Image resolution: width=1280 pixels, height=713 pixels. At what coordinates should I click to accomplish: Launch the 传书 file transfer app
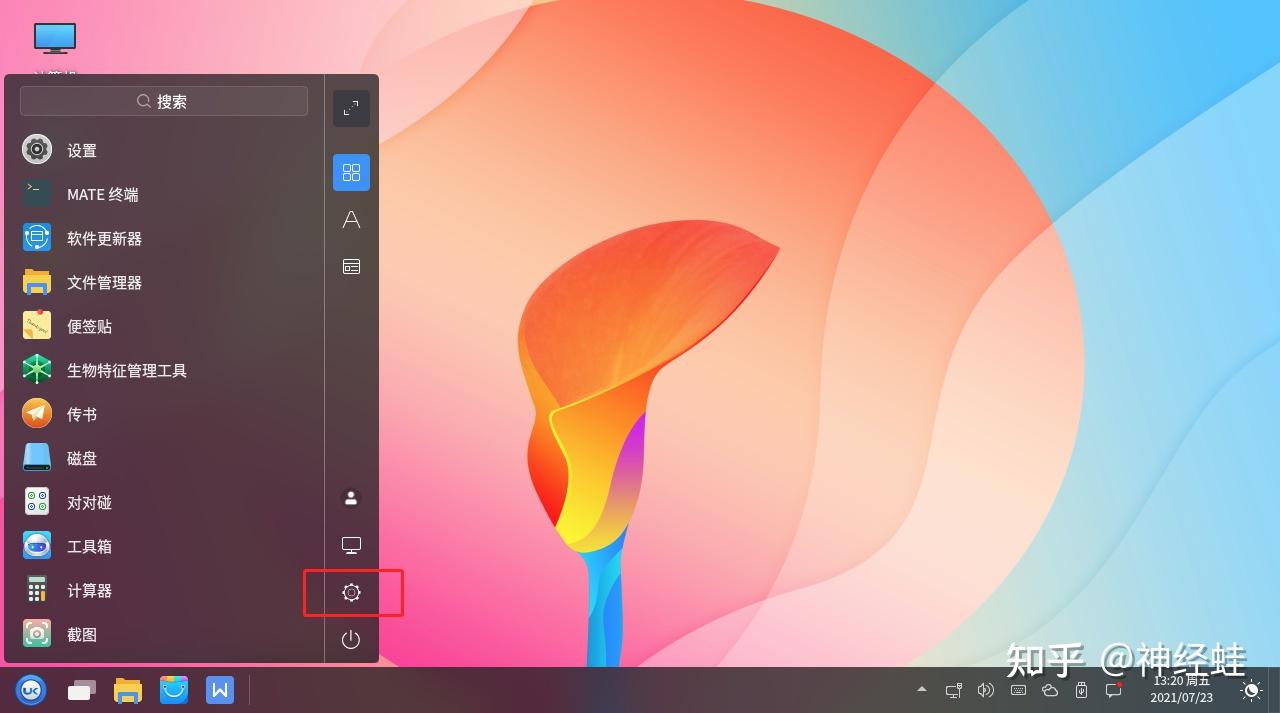(x=81, y=413)
